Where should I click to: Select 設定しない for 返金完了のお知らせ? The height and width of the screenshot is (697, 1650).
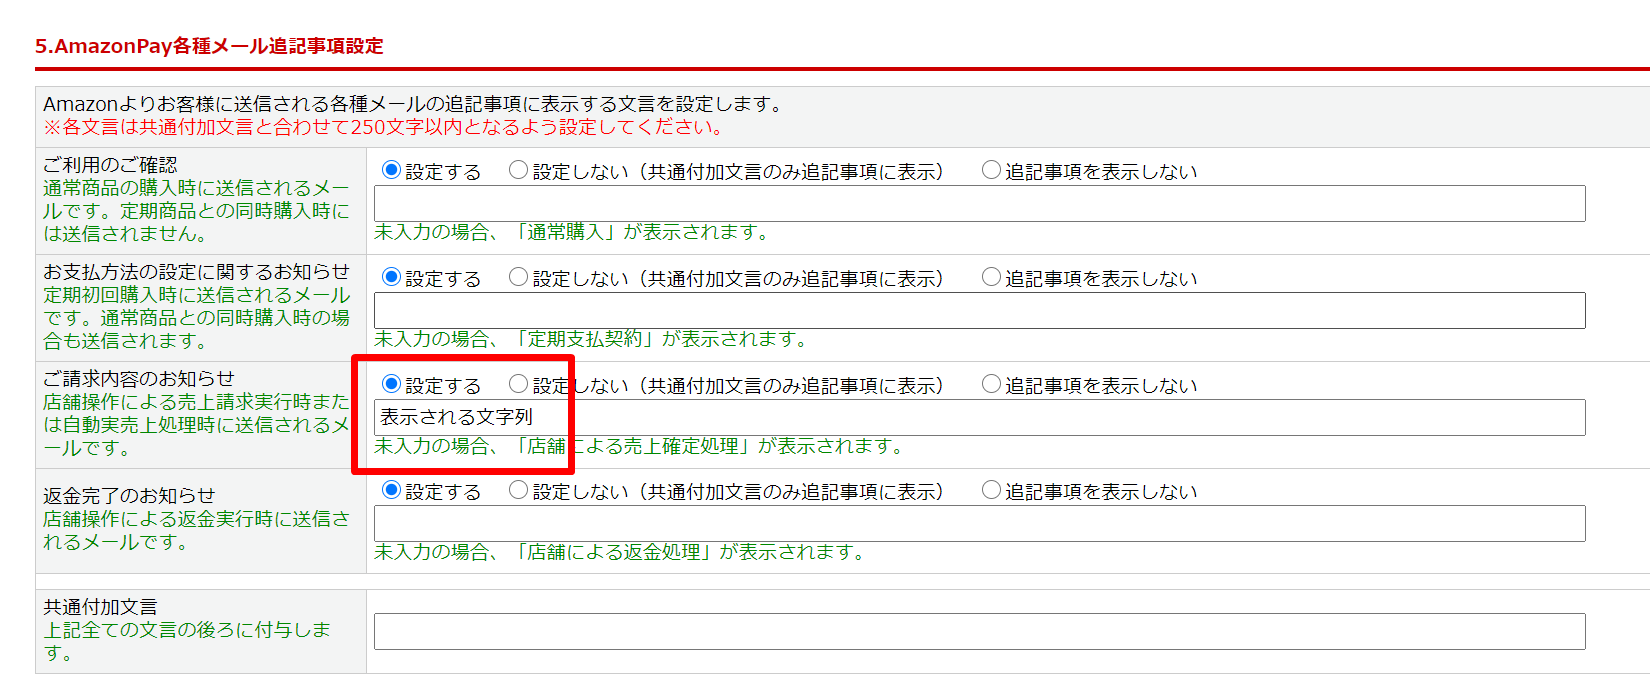coord(518,490)
